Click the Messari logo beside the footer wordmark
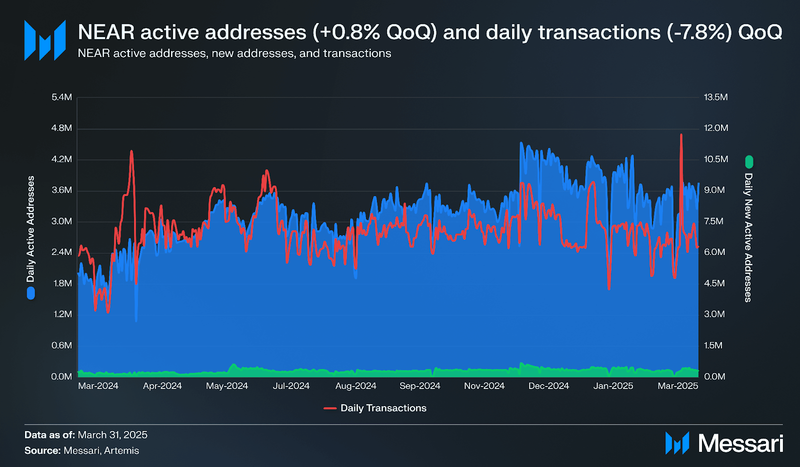The height and width of the screenshot is (467, 800). [677, 443]
